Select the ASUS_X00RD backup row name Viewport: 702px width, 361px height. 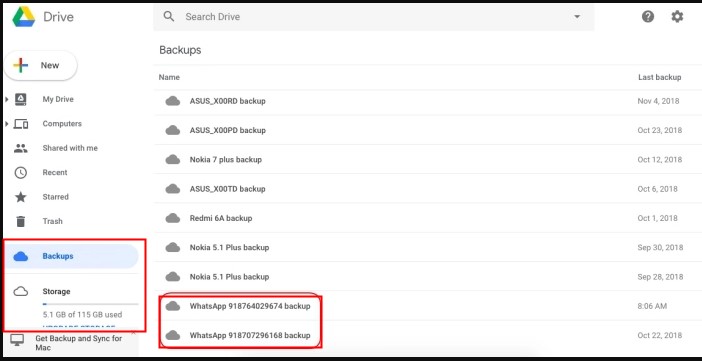227,101
